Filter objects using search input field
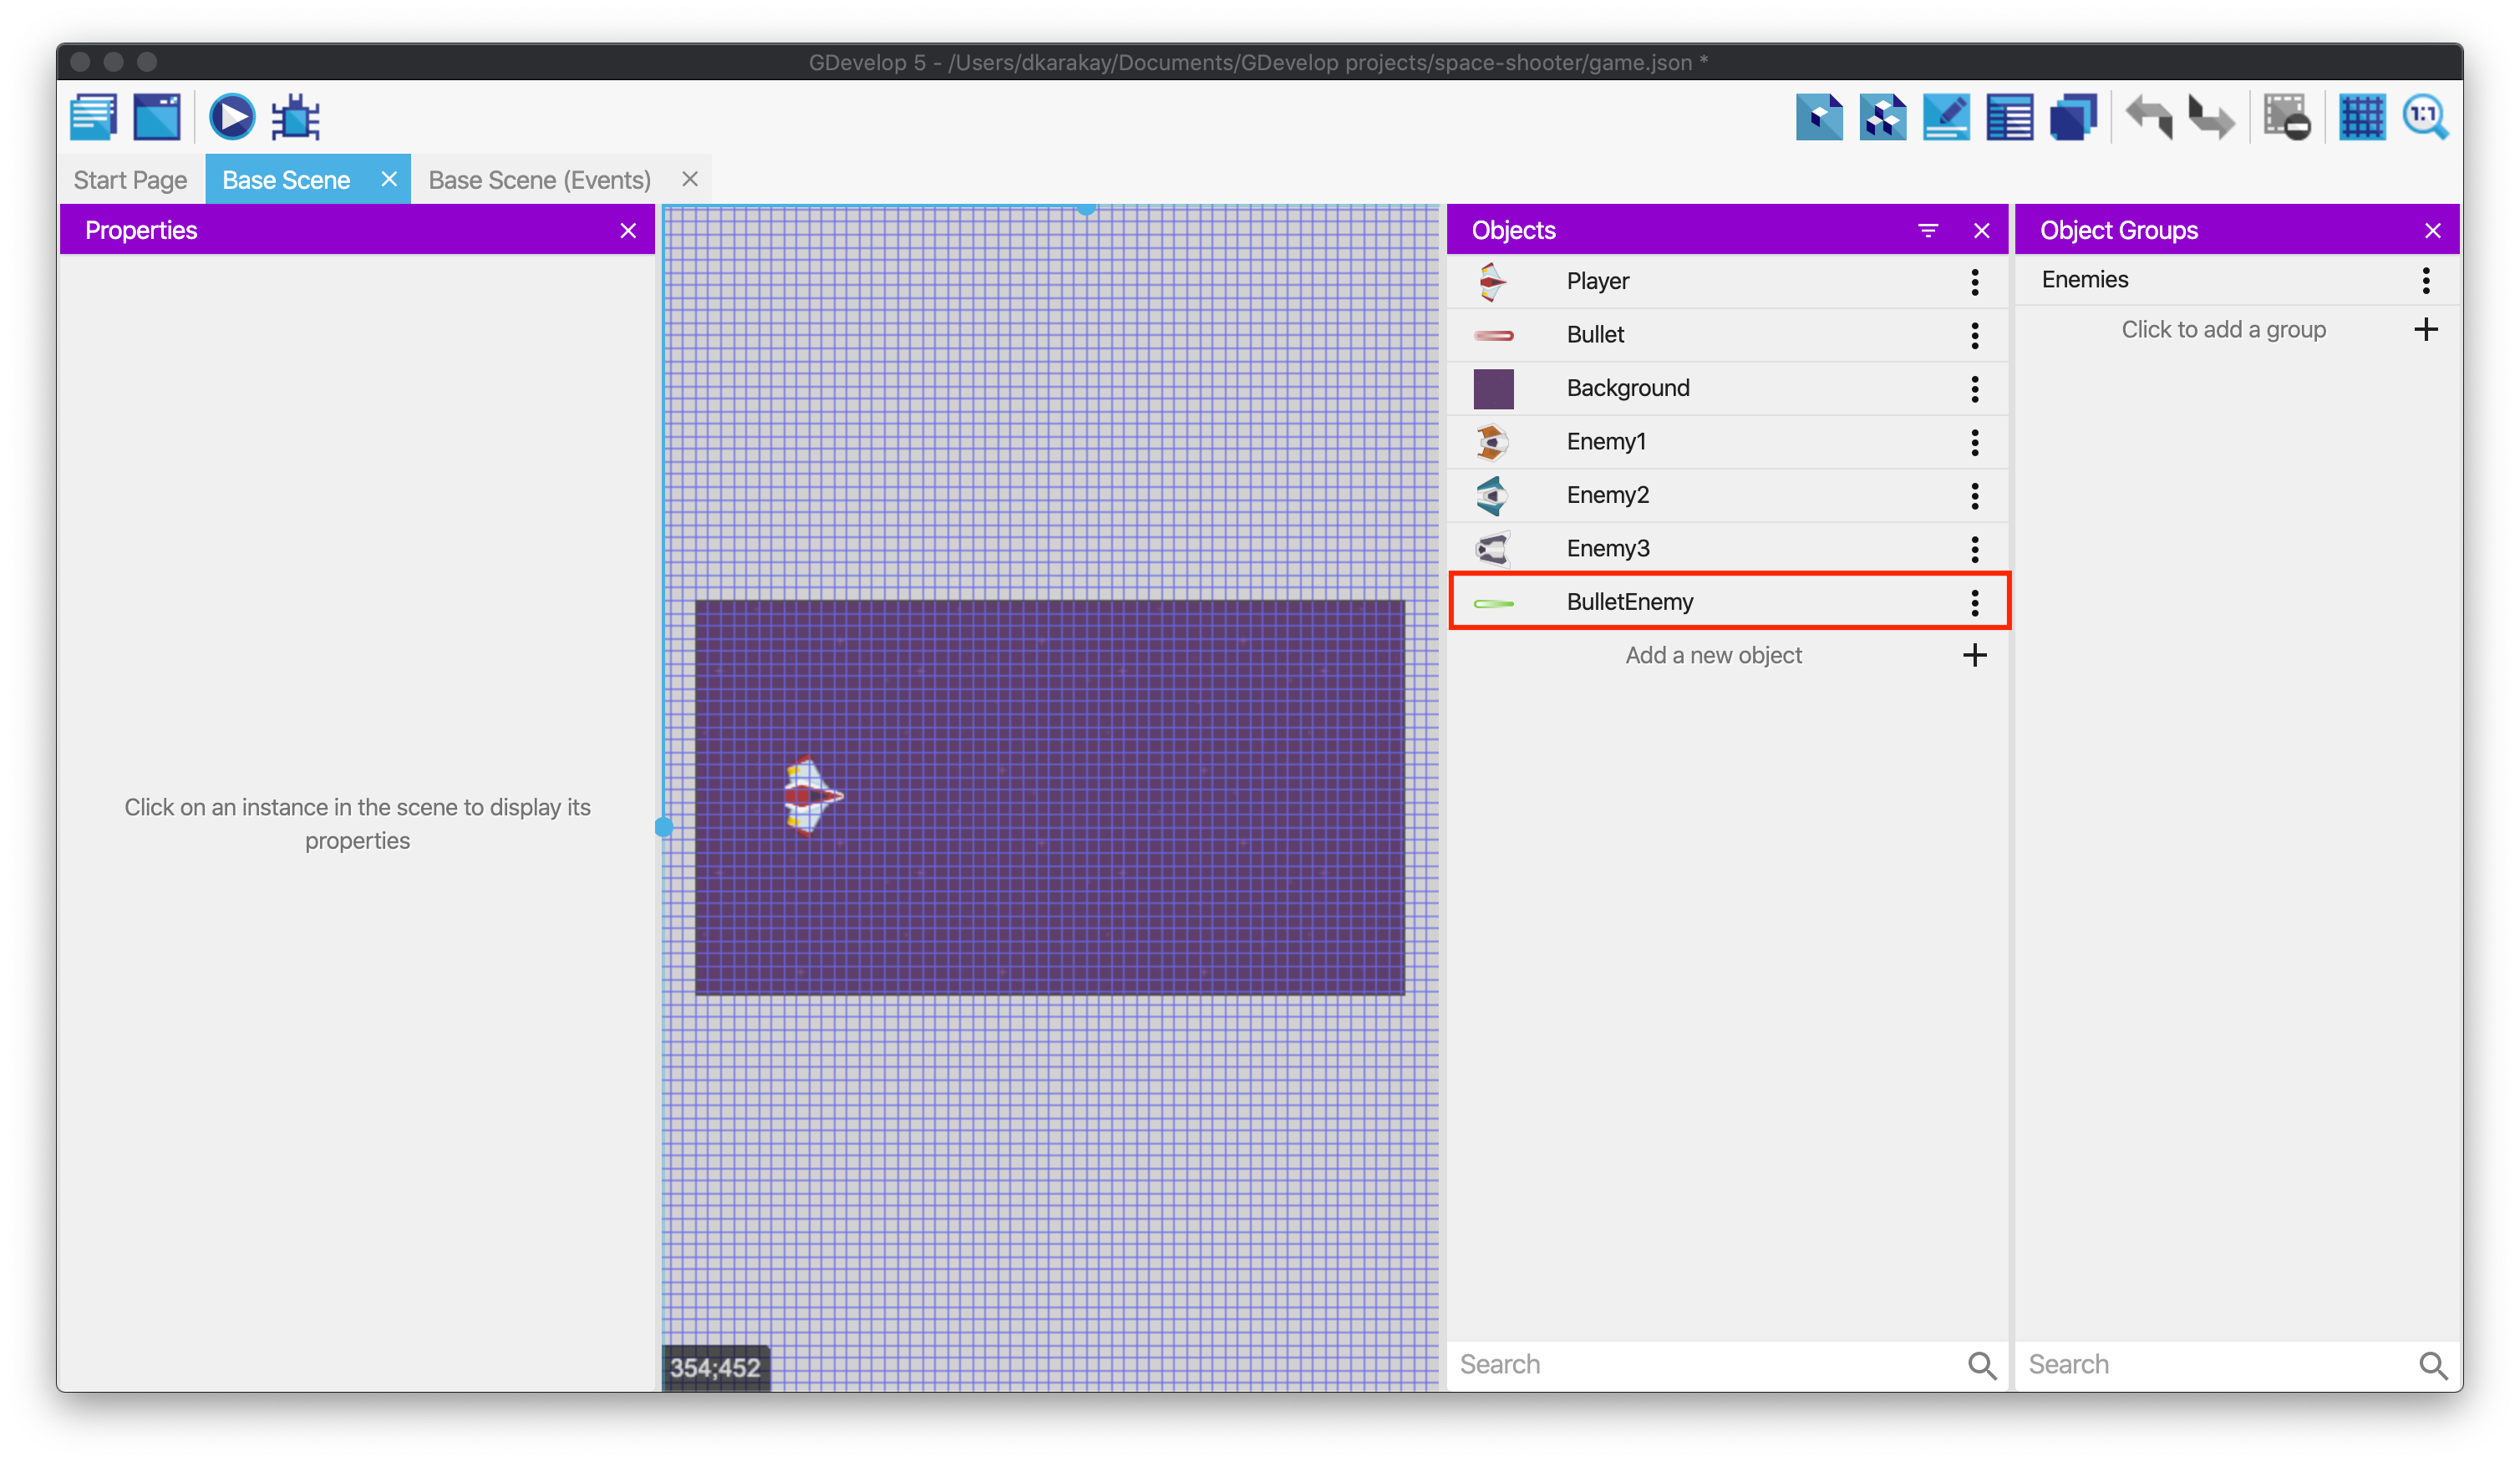 [x=1713, y=1363]
